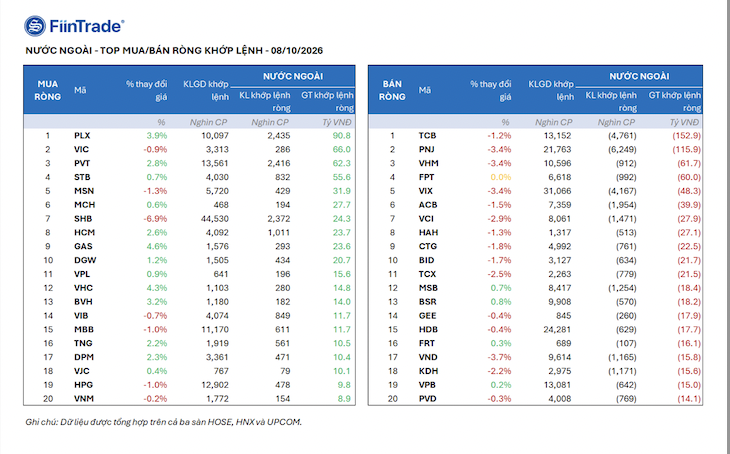
Task: Click GAS price change 4.6%
Action: coord(157,246)
